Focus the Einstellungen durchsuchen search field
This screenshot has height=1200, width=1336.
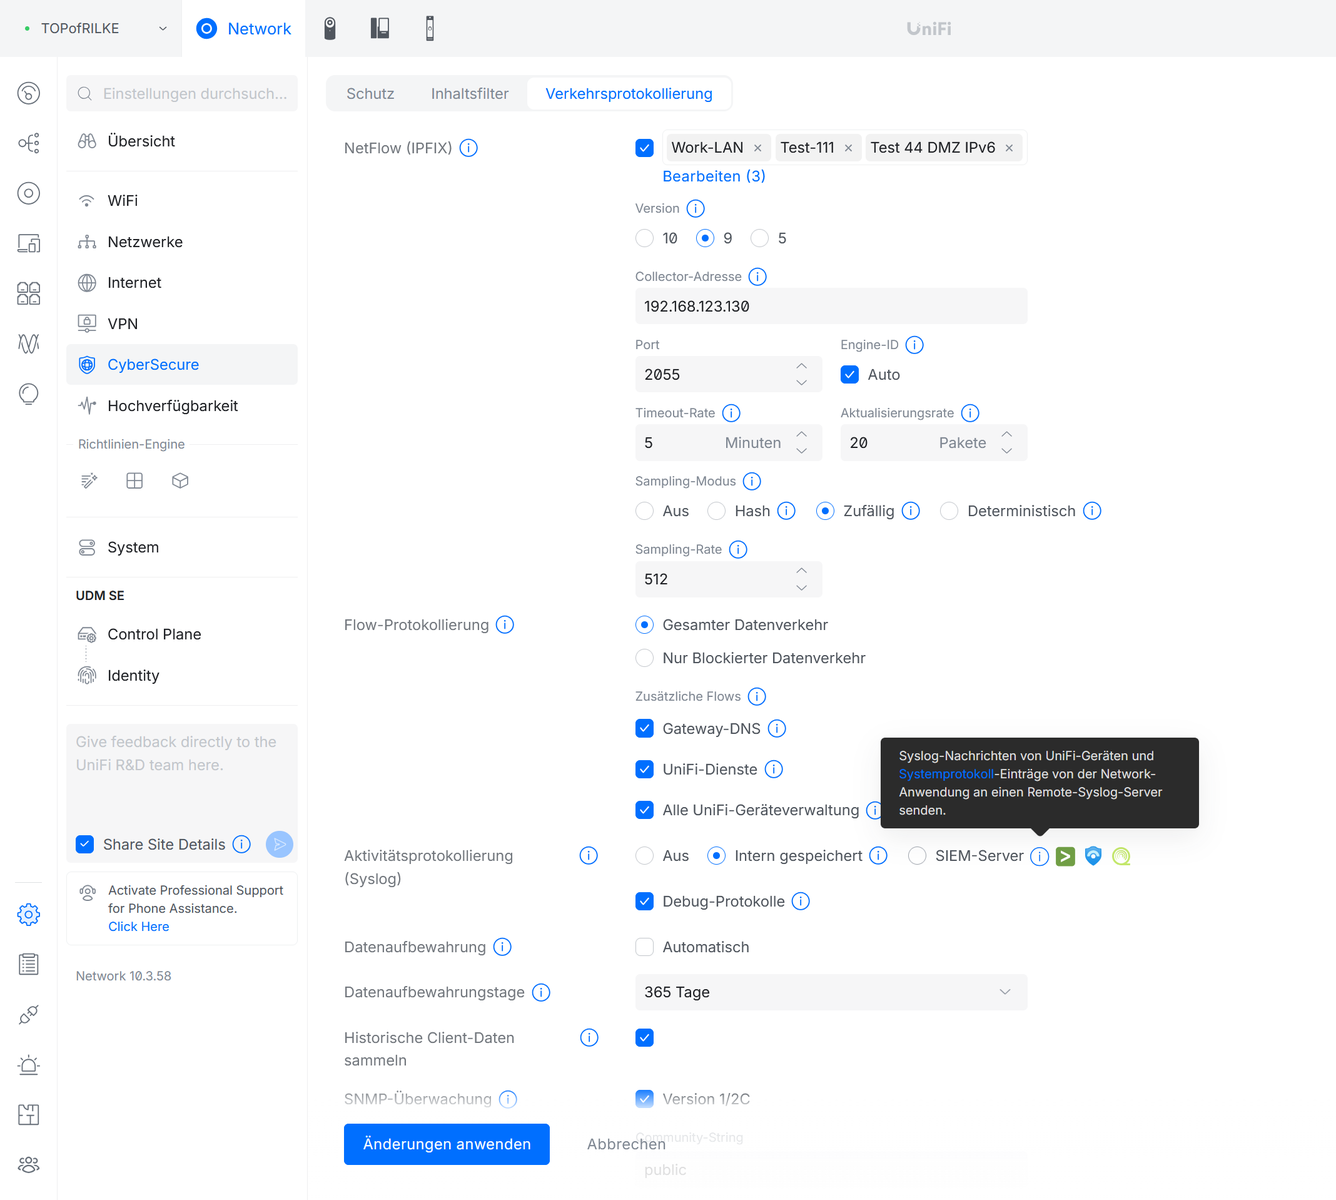[182, 94]
